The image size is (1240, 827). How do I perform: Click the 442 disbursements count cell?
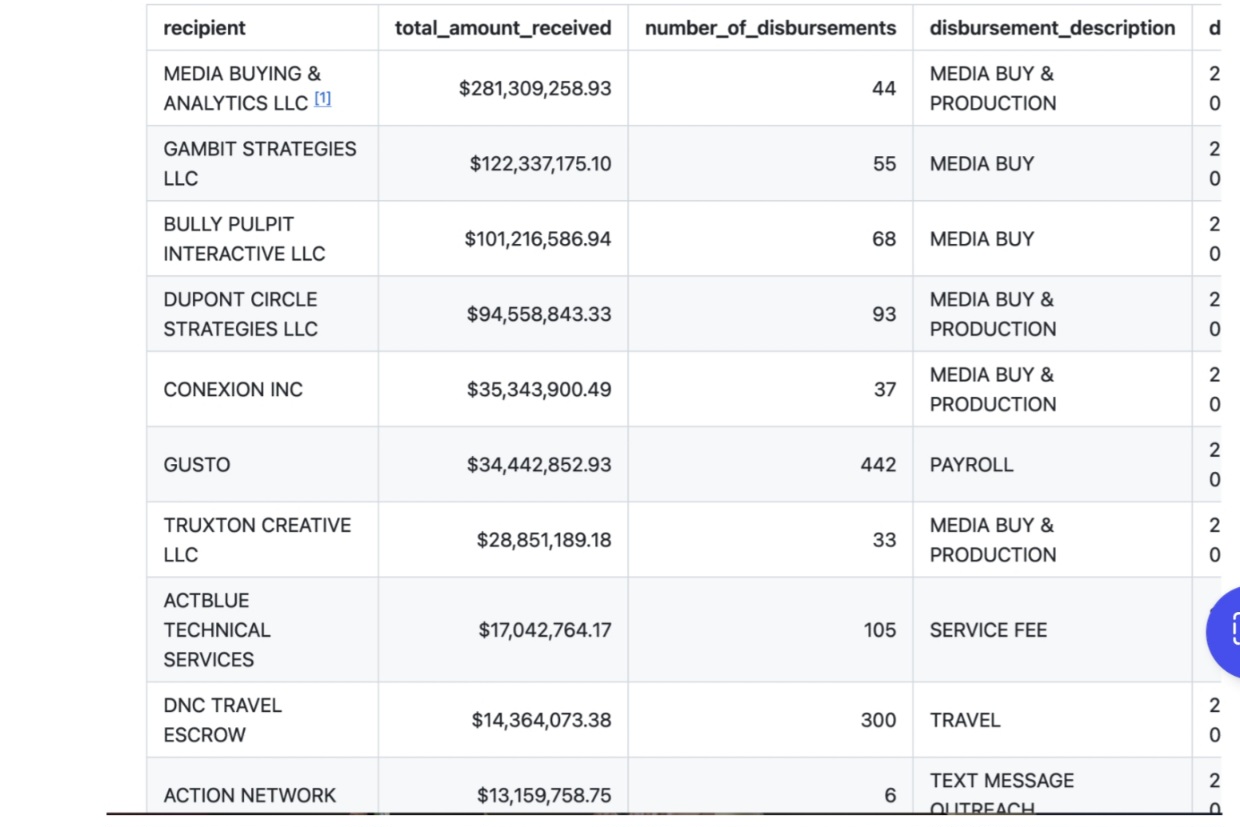(878, 465)
